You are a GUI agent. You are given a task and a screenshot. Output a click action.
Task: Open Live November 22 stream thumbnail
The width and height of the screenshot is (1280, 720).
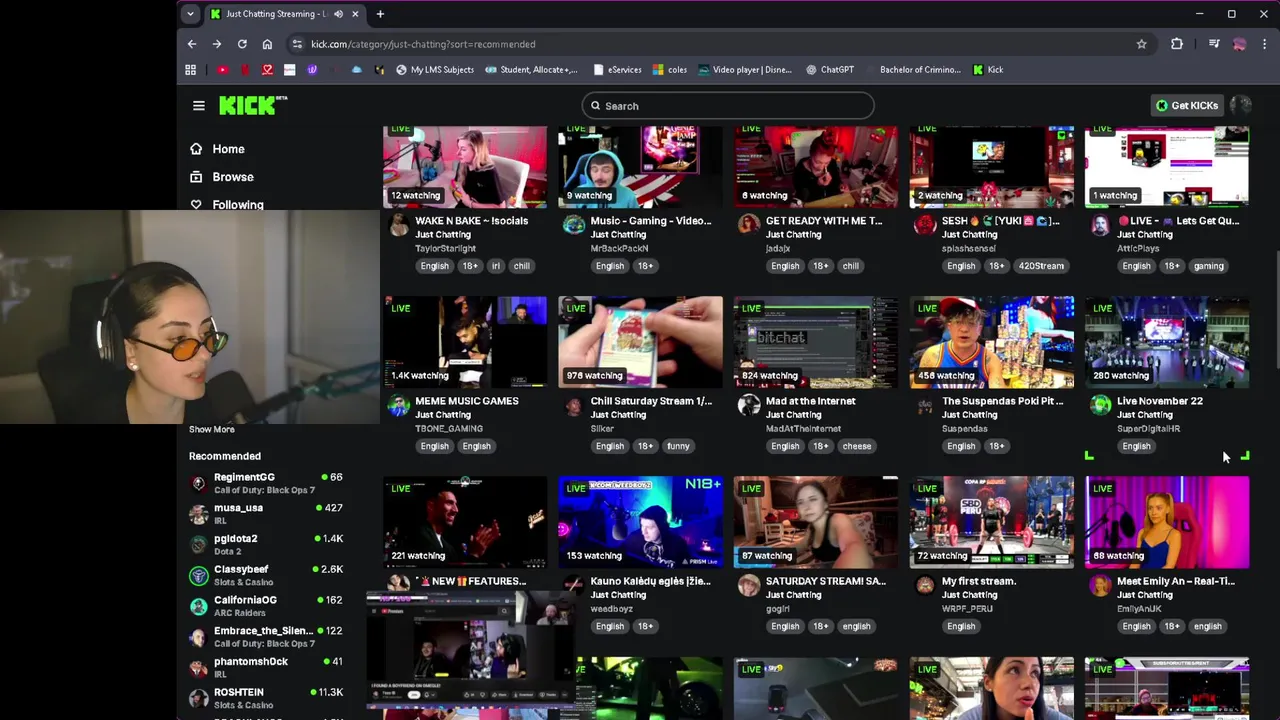pyautogui.click(x=1167, y=342)
